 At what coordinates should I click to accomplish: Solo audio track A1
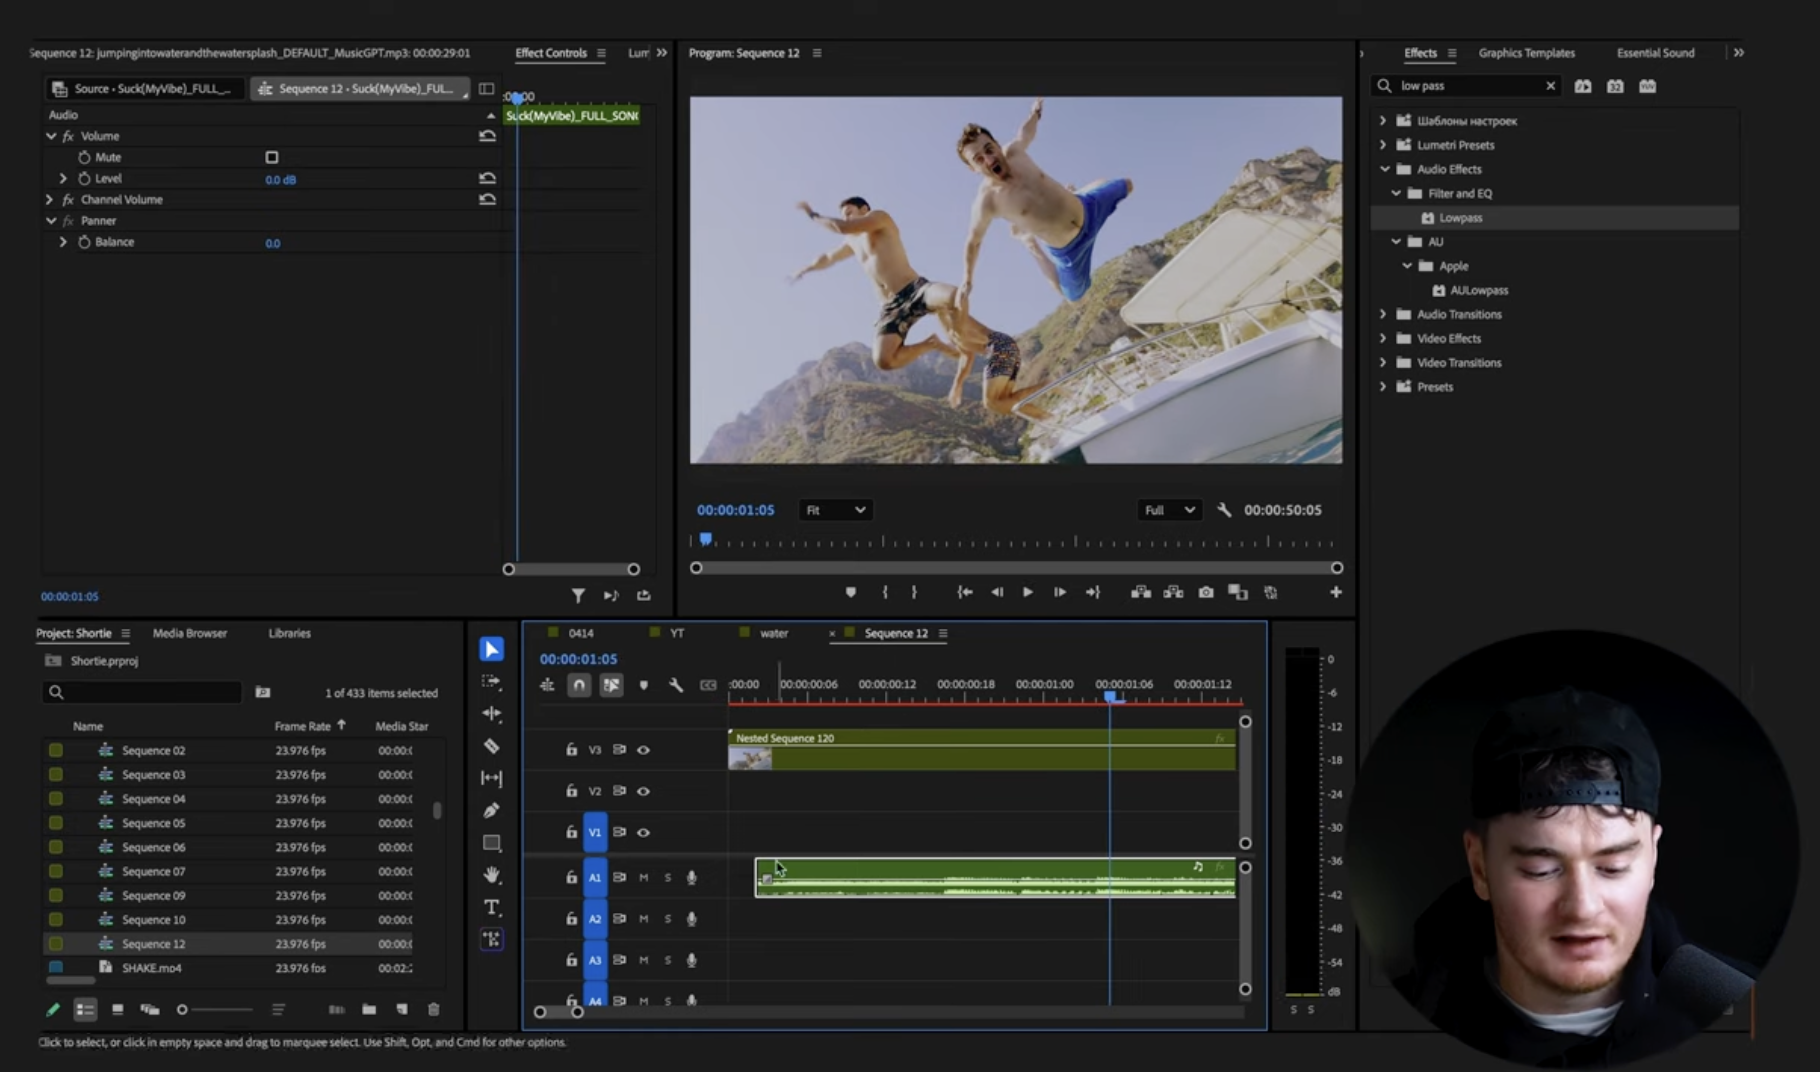[667, 878]
